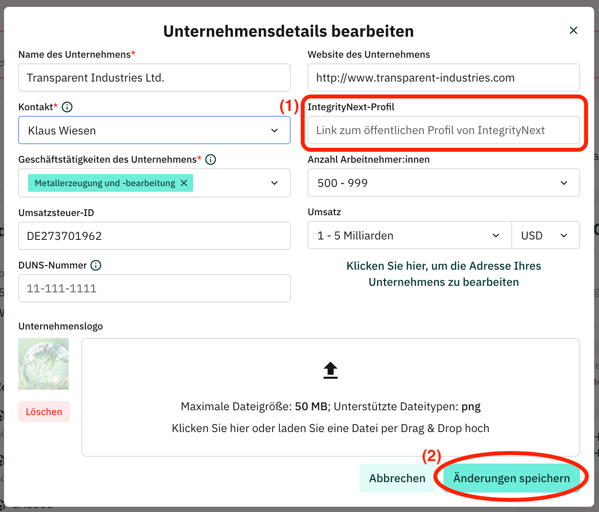Click the IntegrityNext-Profil link field
Screen dimensions: 599x512
[x=444, y=130]
